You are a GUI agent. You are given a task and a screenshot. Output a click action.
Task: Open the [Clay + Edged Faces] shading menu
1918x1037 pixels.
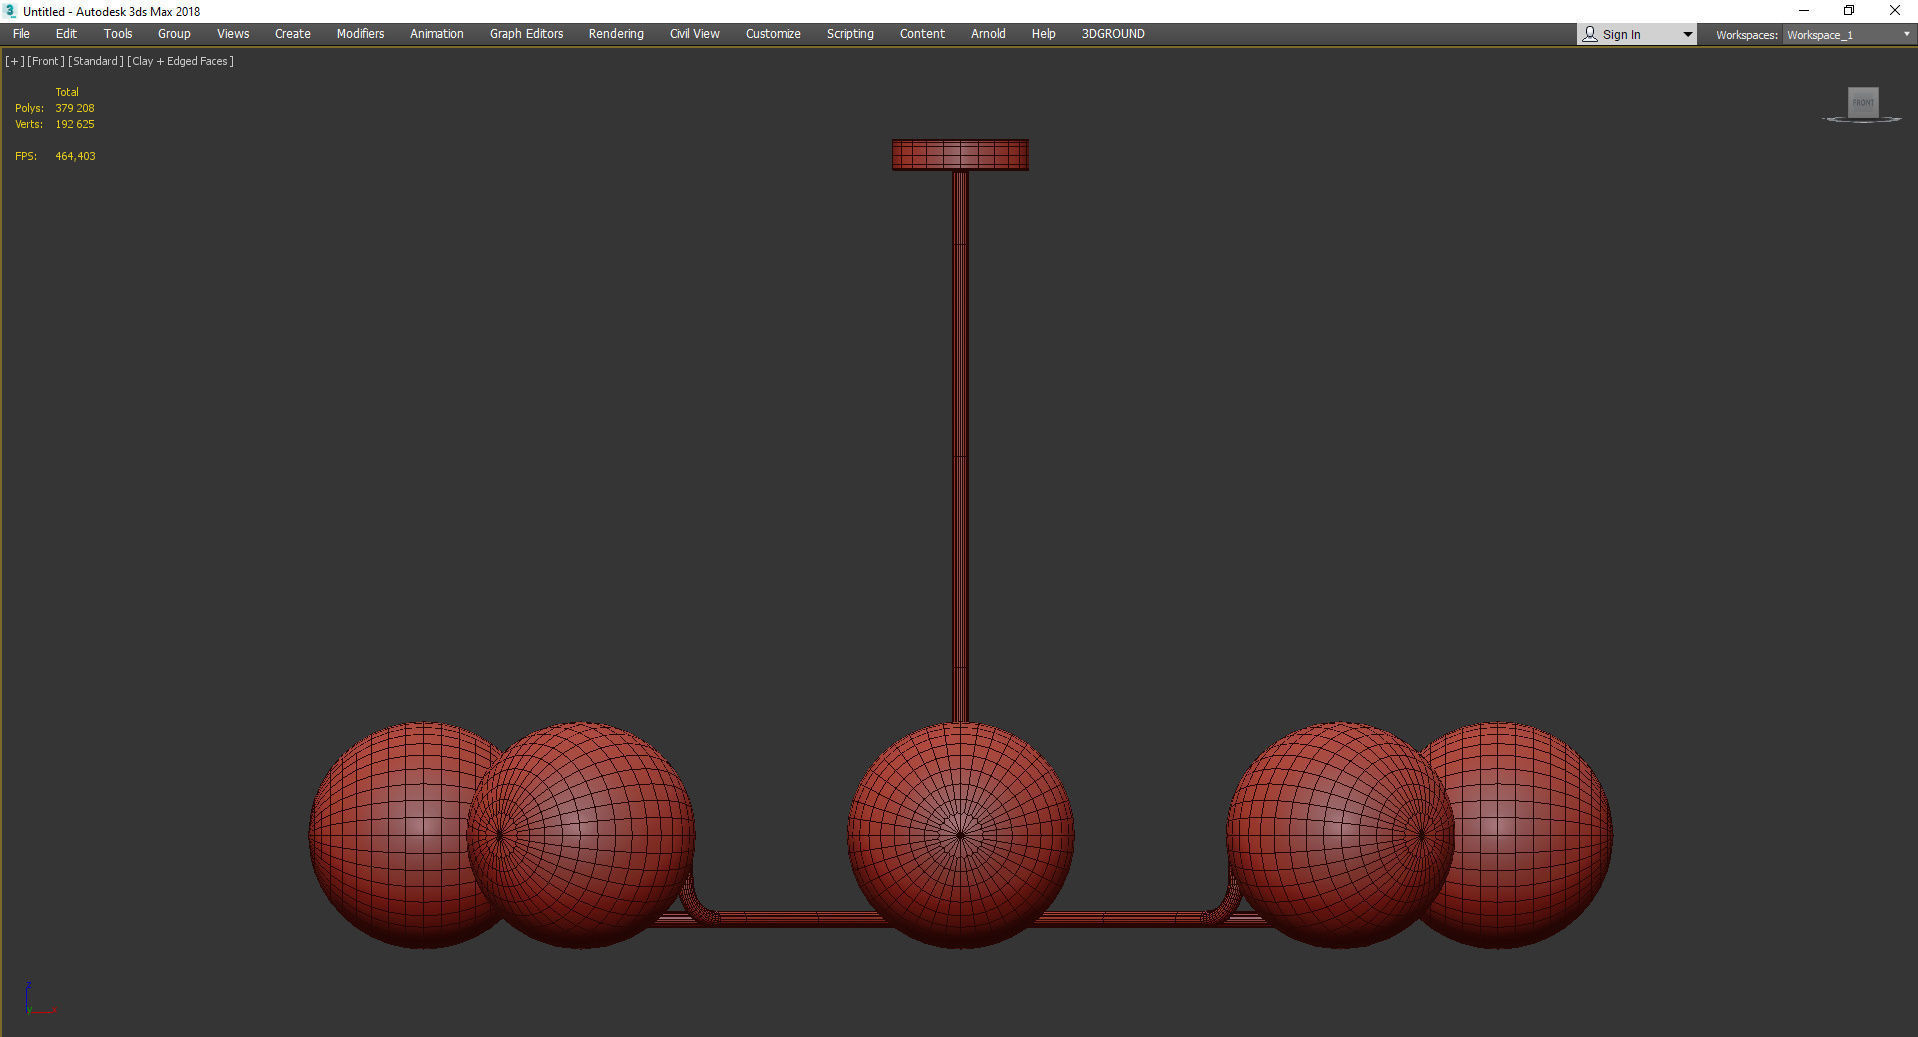181,61
